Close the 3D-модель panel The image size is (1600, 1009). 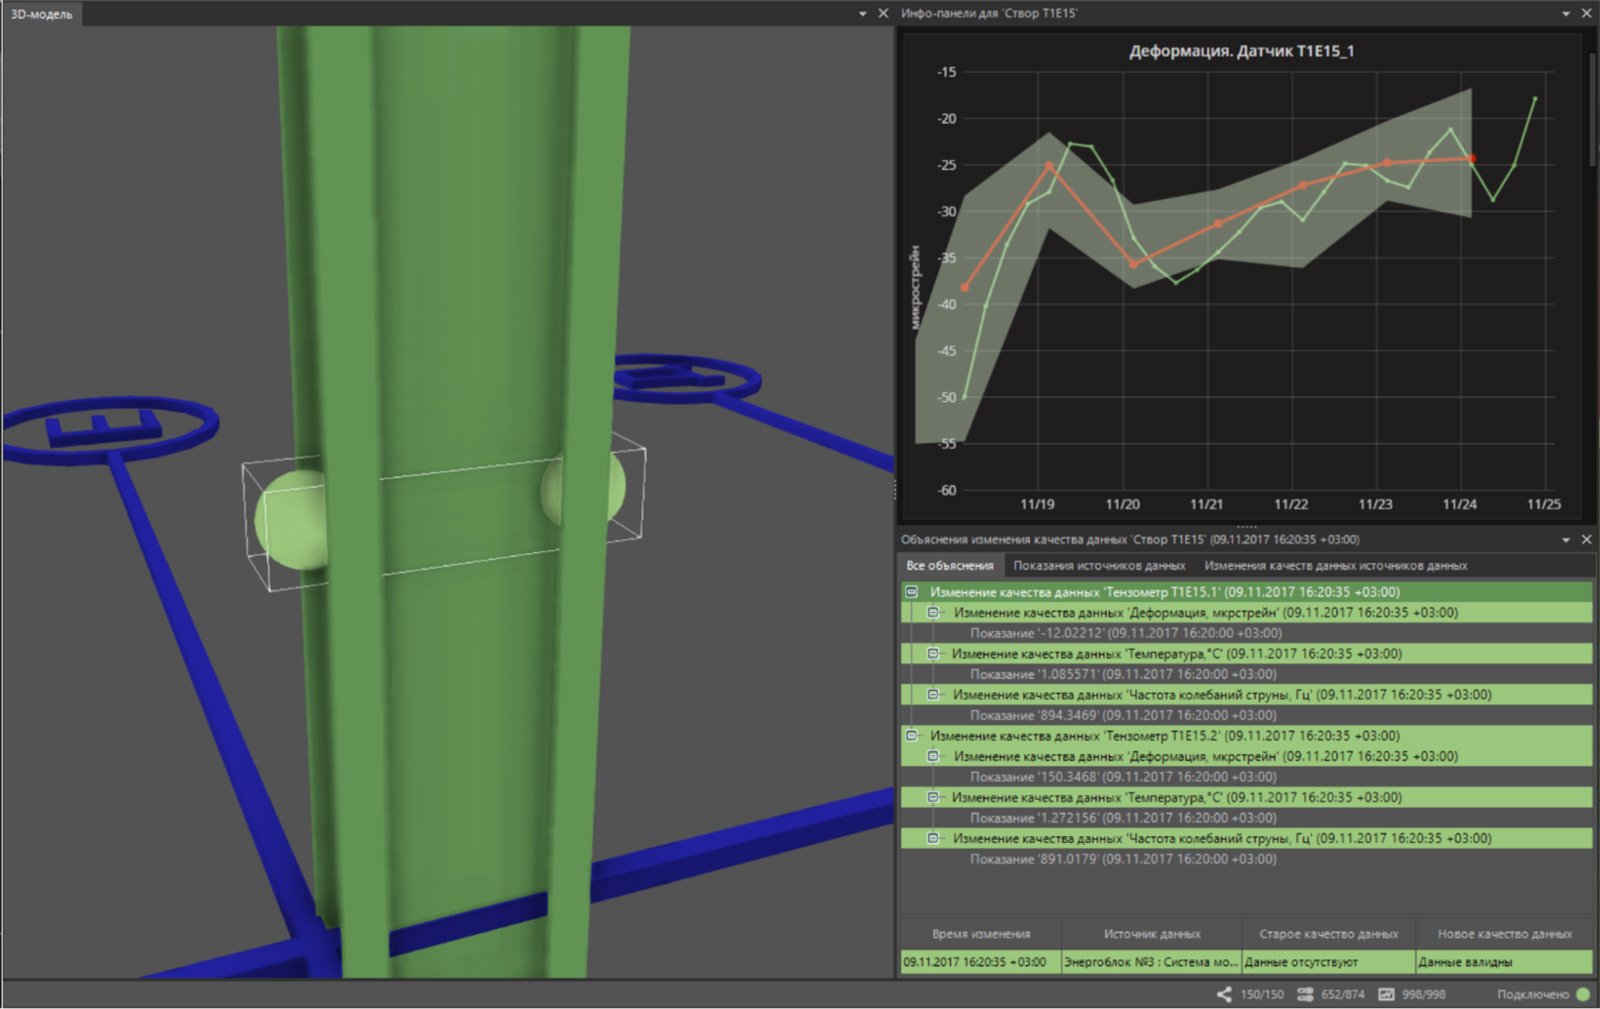click(x=883, y=14)
